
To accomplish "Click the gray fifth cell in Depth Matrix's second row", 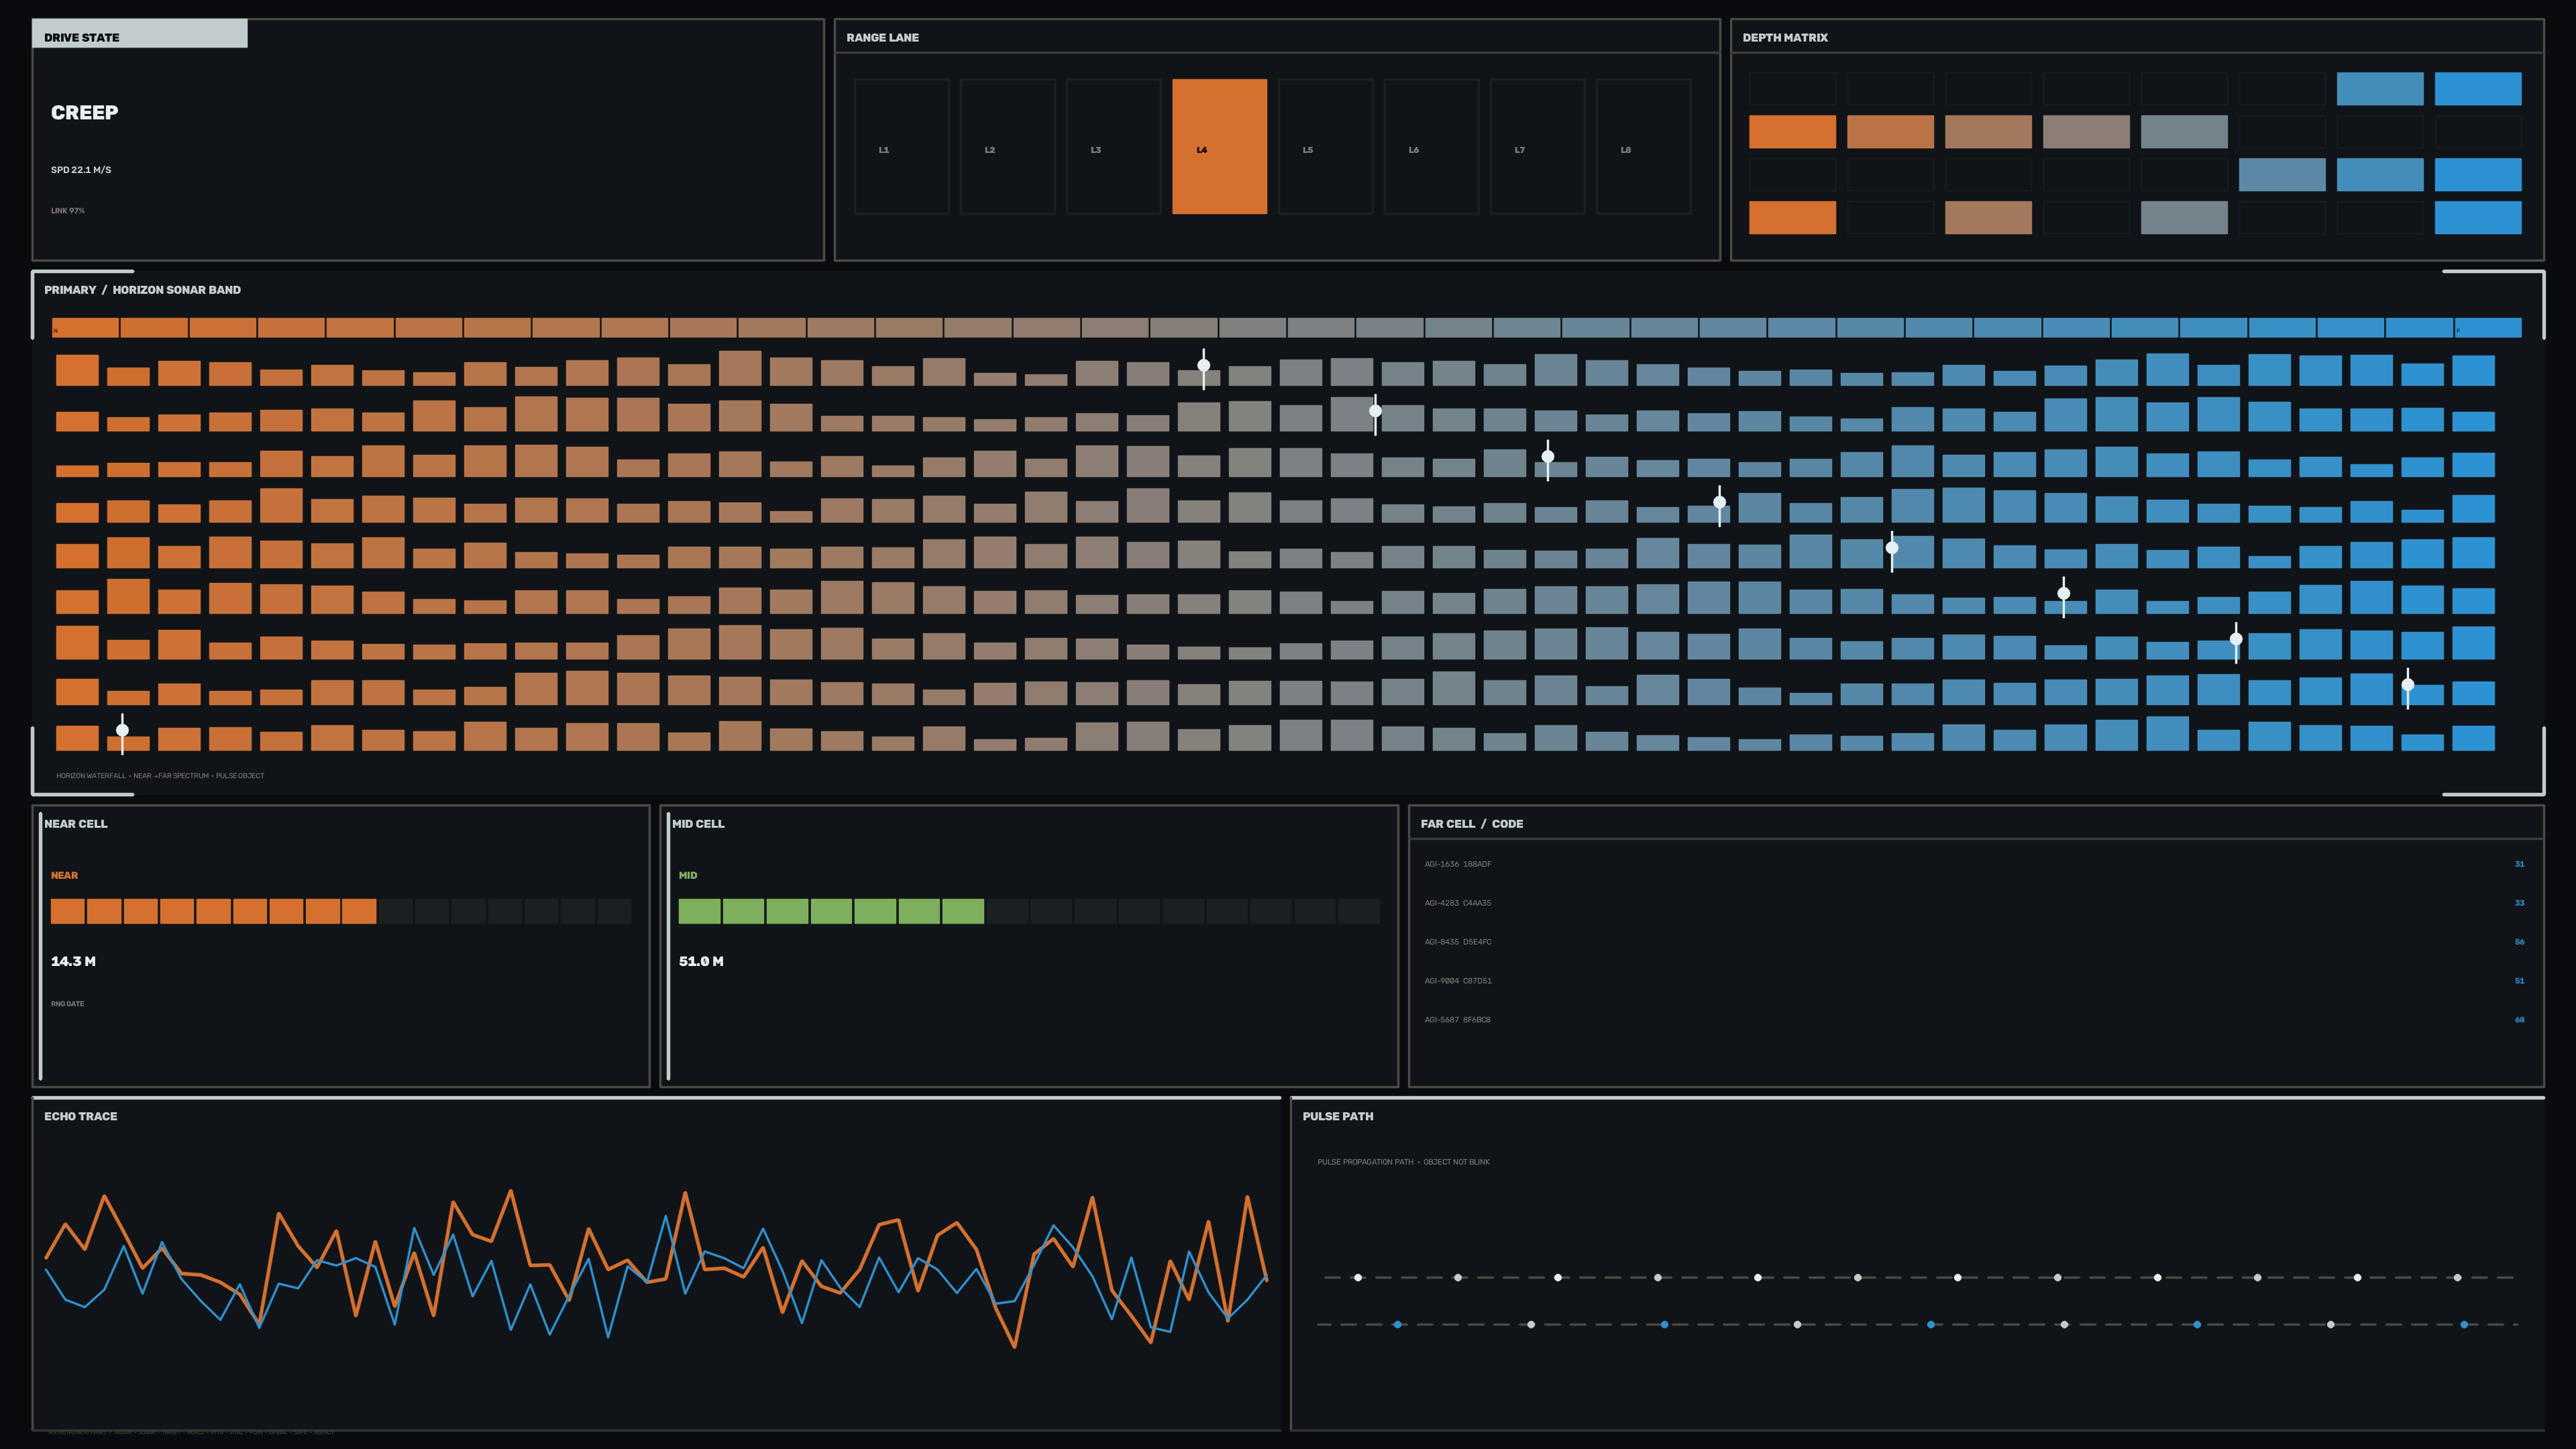I will [x=2184, y=132].
